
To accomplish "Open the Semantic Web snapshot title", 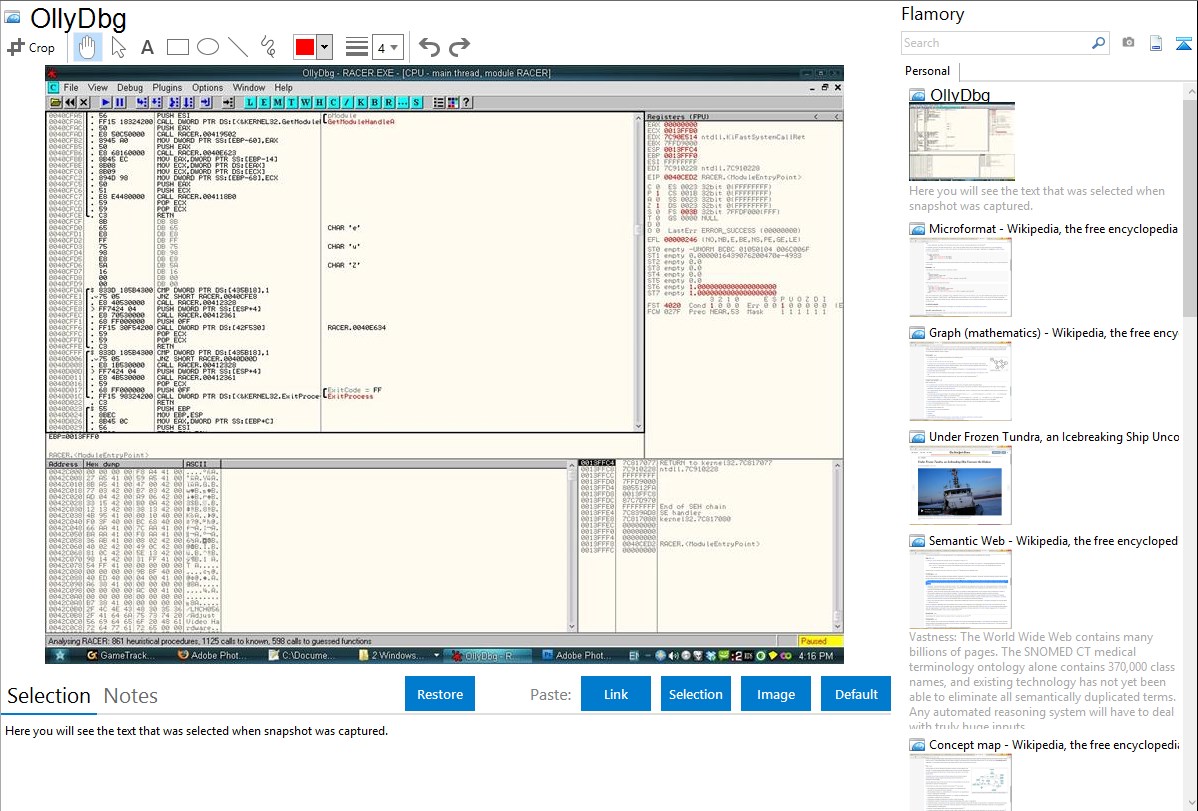I will (x=1053, y=541).
